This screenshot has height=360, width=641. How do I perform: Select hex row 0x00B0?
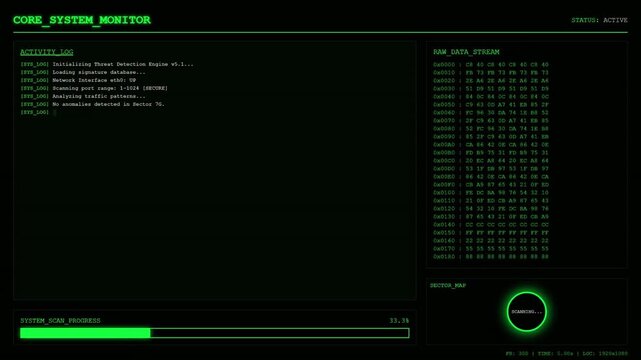click(x=491, y=153)
